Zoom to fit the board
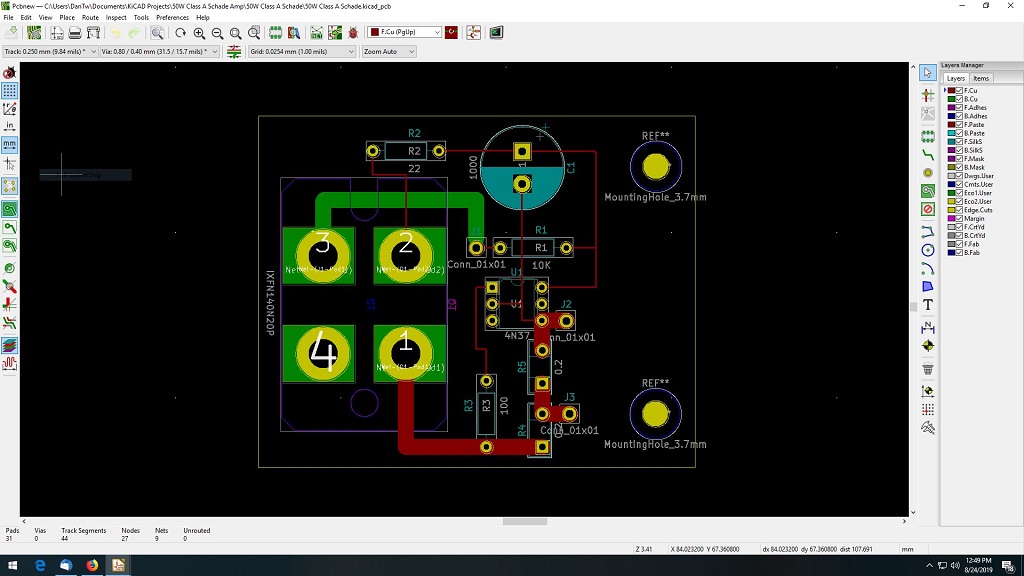Image resolution: width=1024 pixels, height=576 pixels. tap(236, 32)
